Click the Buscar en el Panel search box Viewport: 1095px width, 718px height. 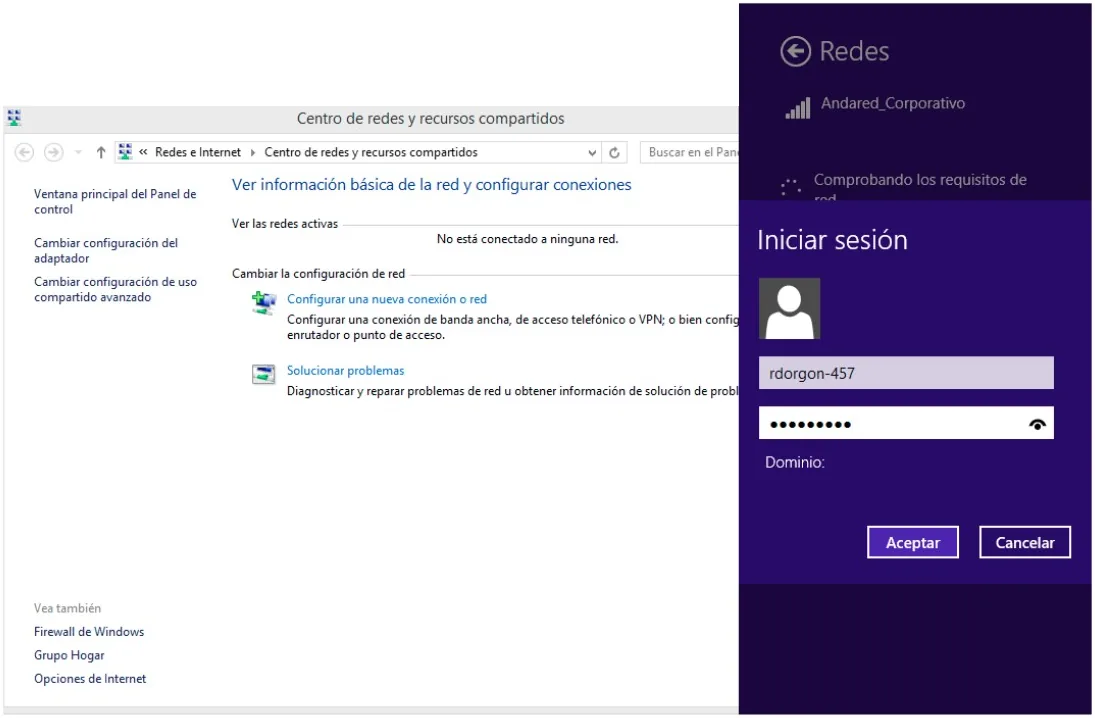(x=689, y=152)
